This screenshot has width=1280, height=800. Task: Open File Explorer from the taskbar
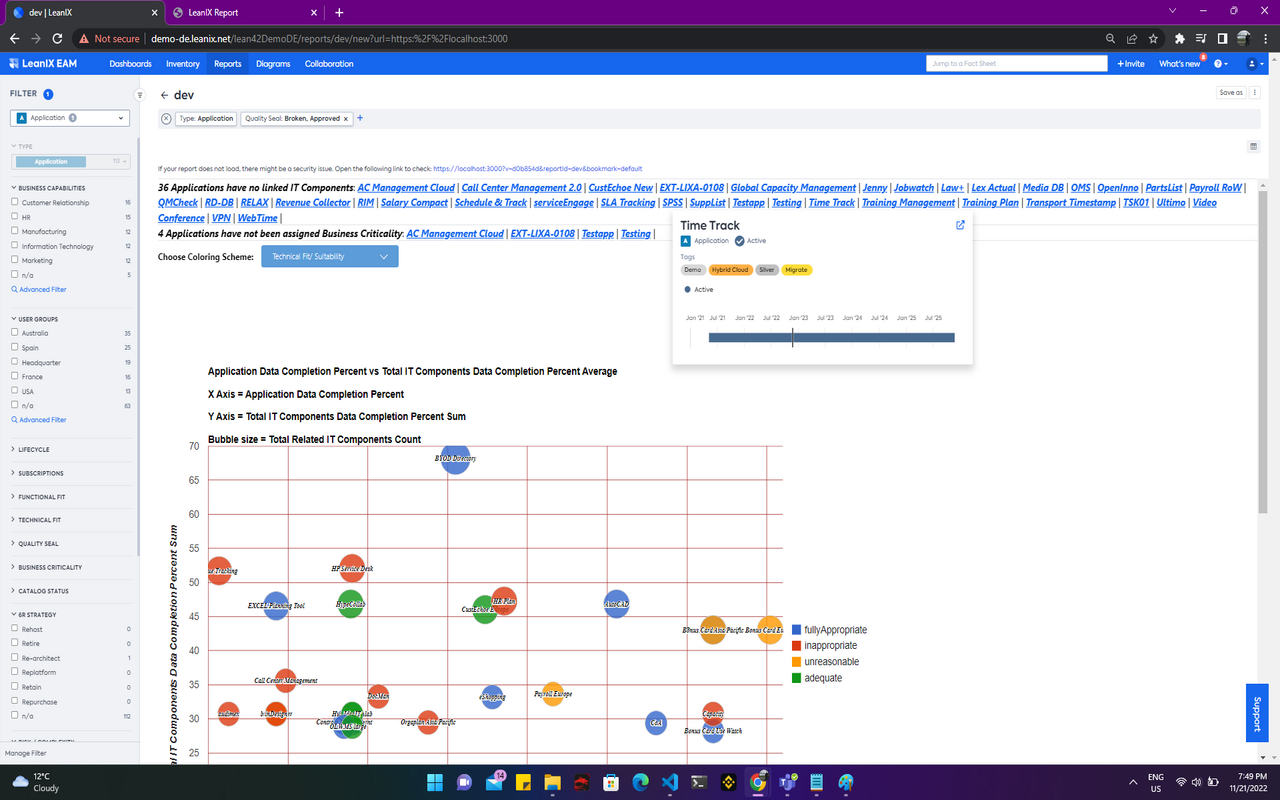[x=552, y=782]
